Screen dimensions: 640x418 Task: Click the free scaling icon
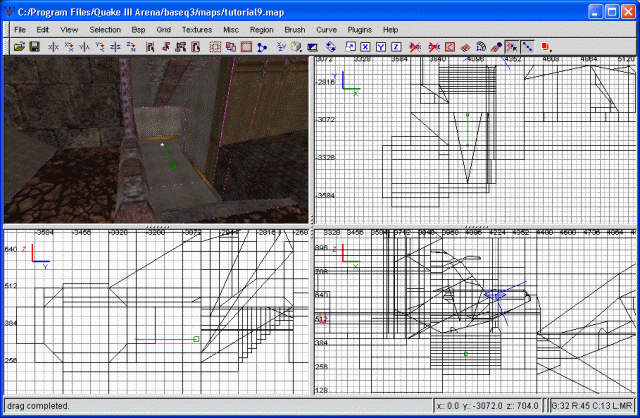[x=350, y=47]
